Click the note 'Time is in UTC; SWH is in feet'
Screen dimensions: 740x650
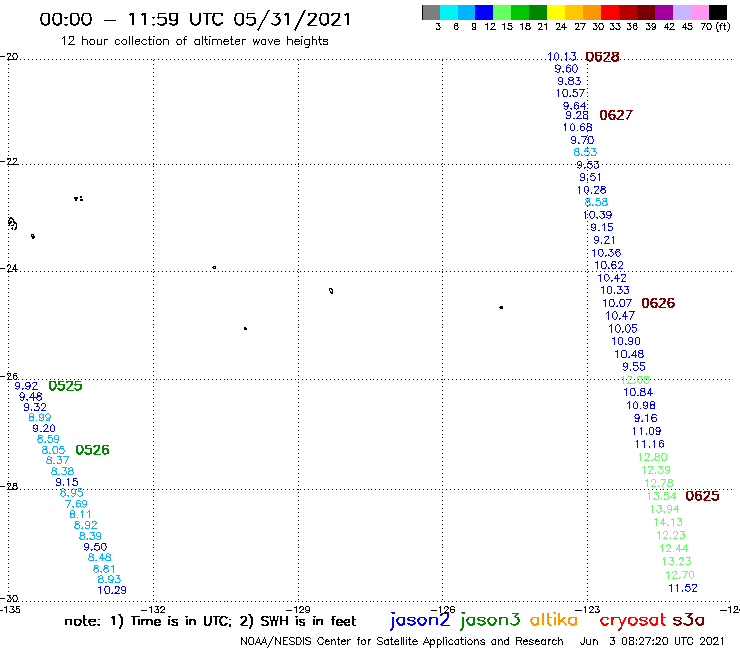click(x=210, y=621)
